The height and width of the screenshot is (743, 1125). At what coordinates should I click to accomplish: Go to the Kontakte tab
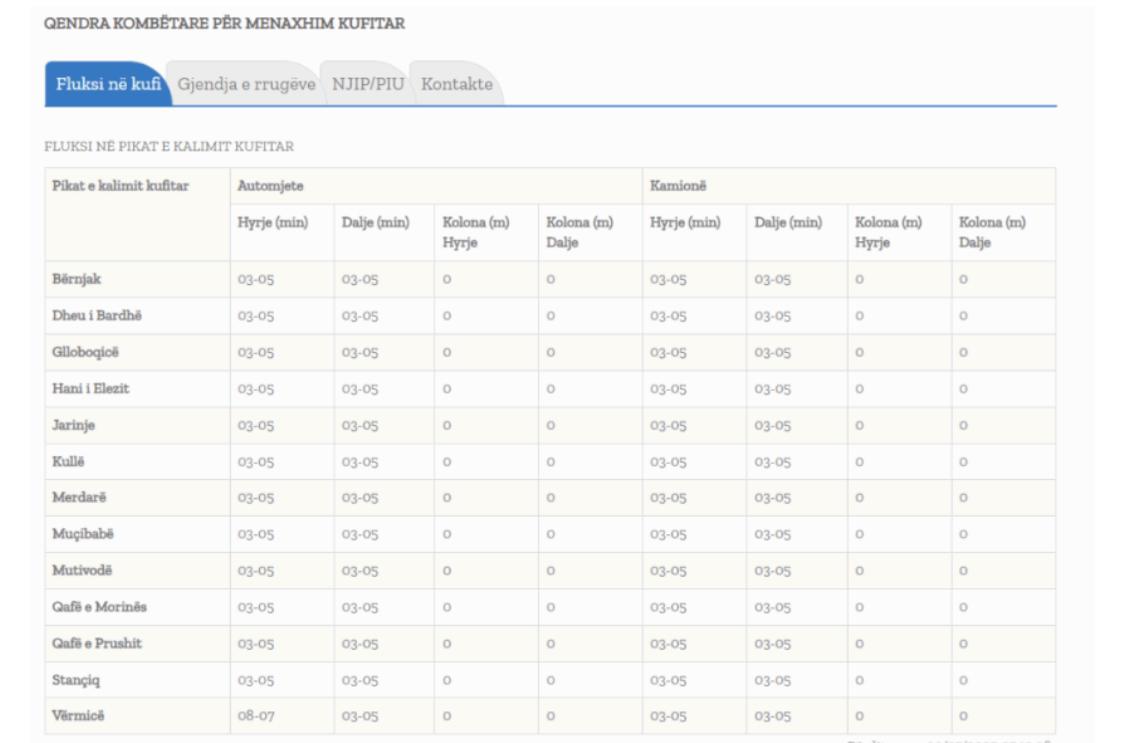[457, 84]
